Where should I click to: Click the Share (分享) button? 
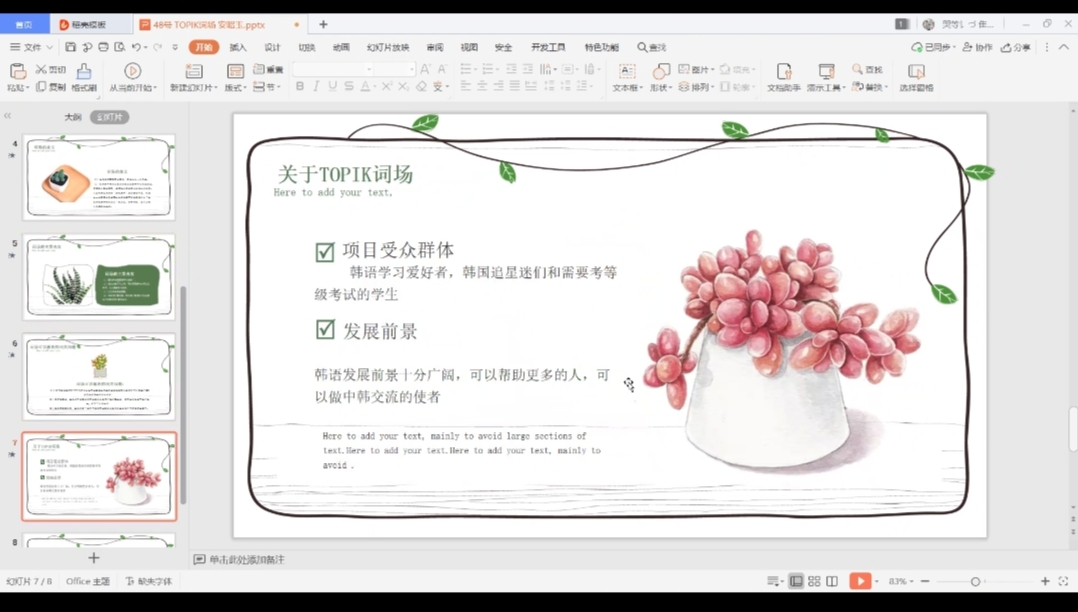tap(1018, 47)
